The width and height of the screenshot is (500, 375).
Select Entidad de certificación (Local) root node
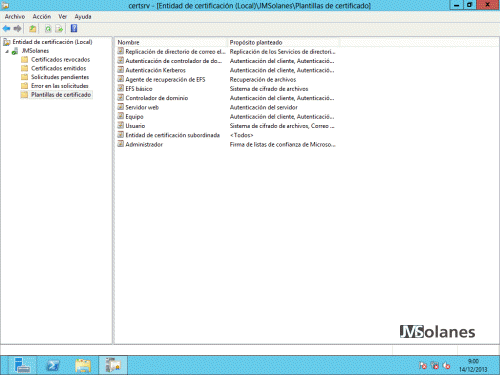(52, 42)
